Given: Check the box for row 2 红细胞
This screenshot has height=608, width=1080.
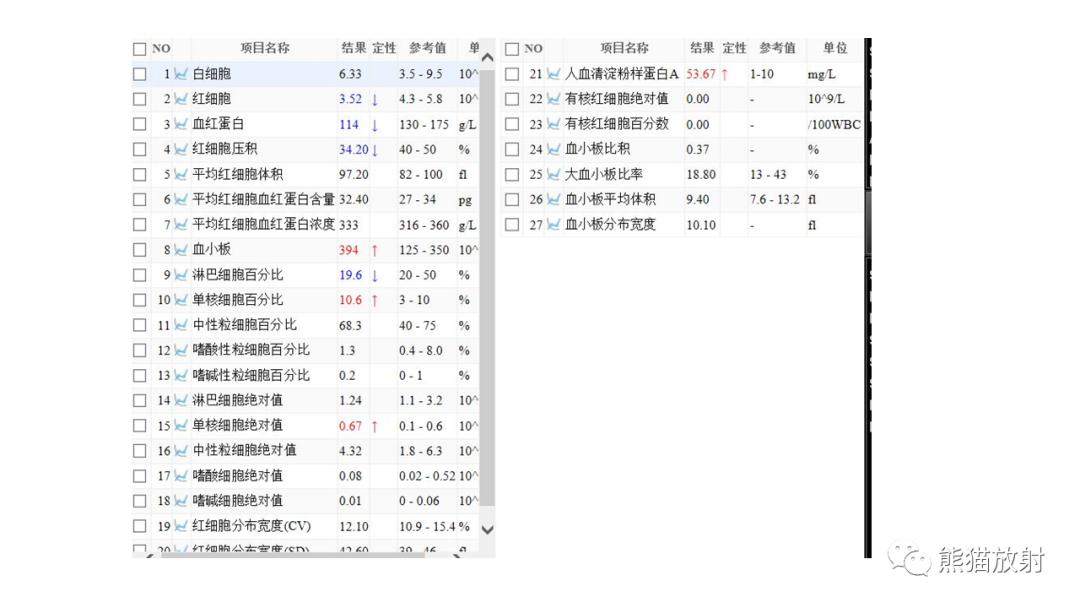Looking at the screenshot, I should click(x=140, y=99).
